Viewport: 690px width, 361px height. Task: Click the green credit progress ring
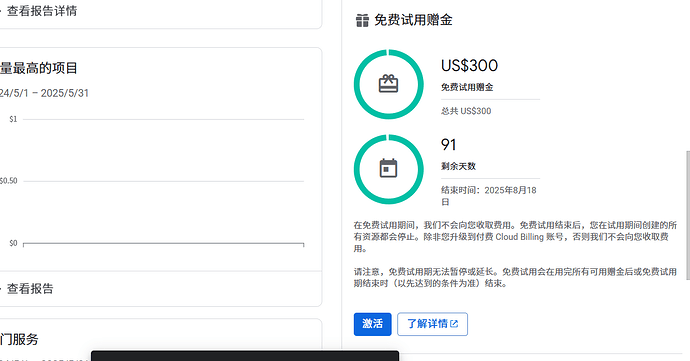click(x=389, y=84)
